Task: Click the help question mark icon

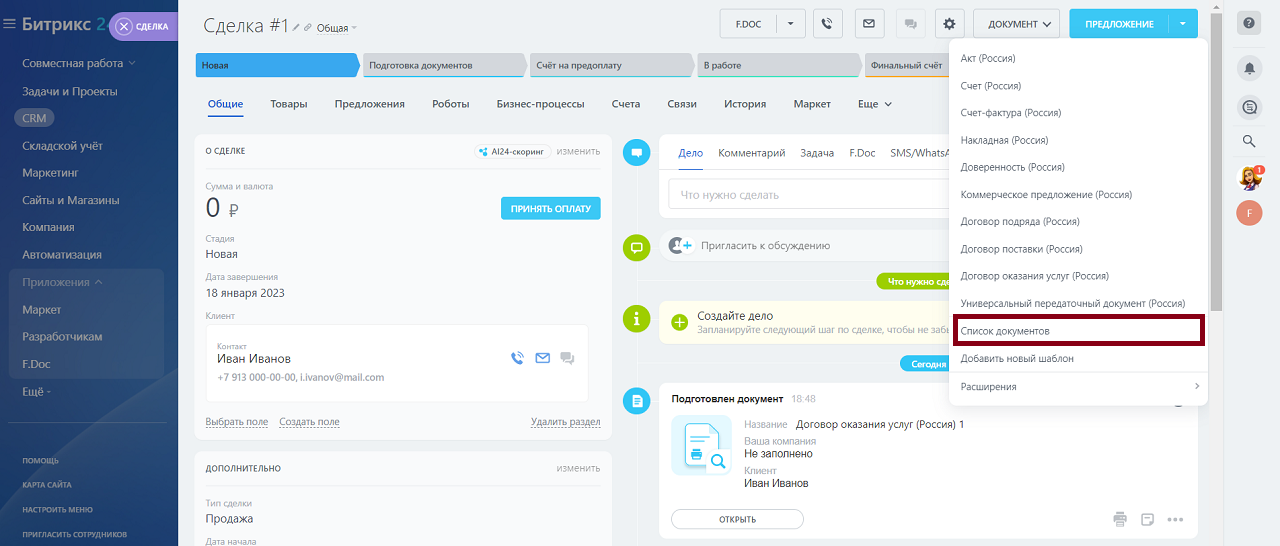Action: [1249, 23]
